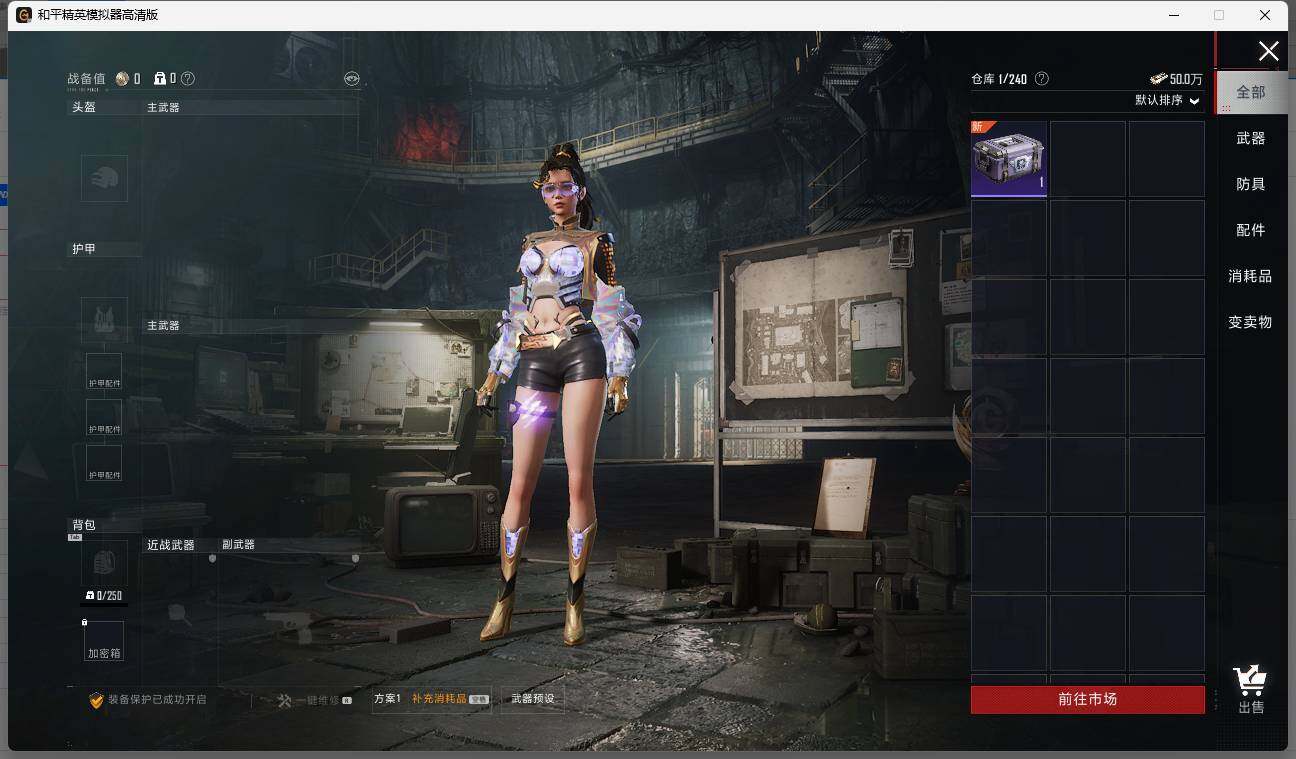Switch to the 消耗品 category tab
The width and height of the screenshot is (1296, 759).
pyautogui.click(x=1251, y=276)
